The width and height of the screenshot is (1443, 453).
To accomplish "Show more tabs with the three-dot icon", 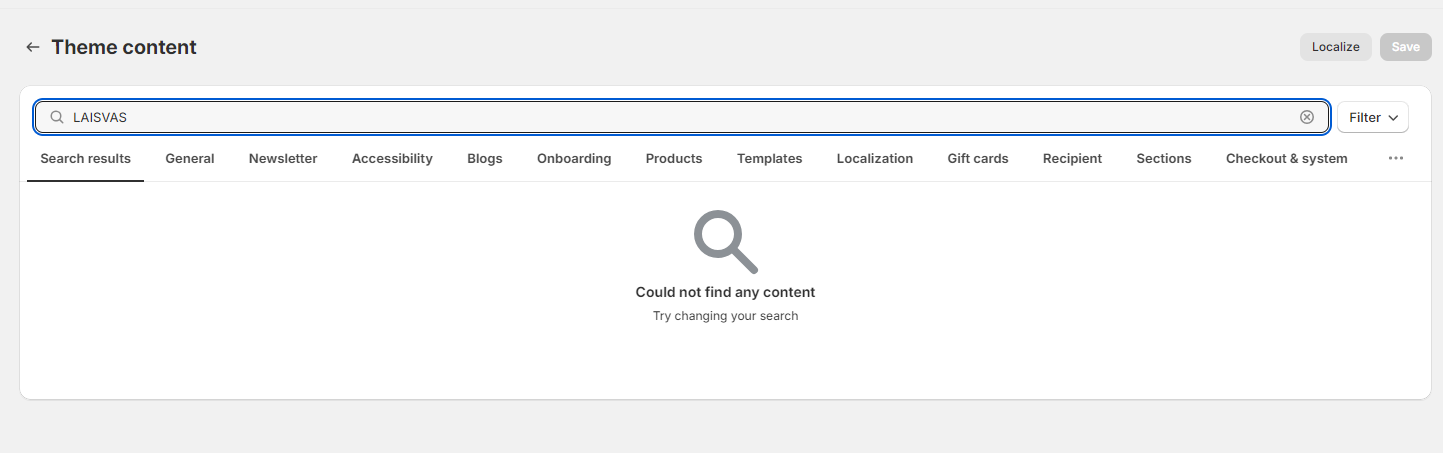I will click(1396, 158).
